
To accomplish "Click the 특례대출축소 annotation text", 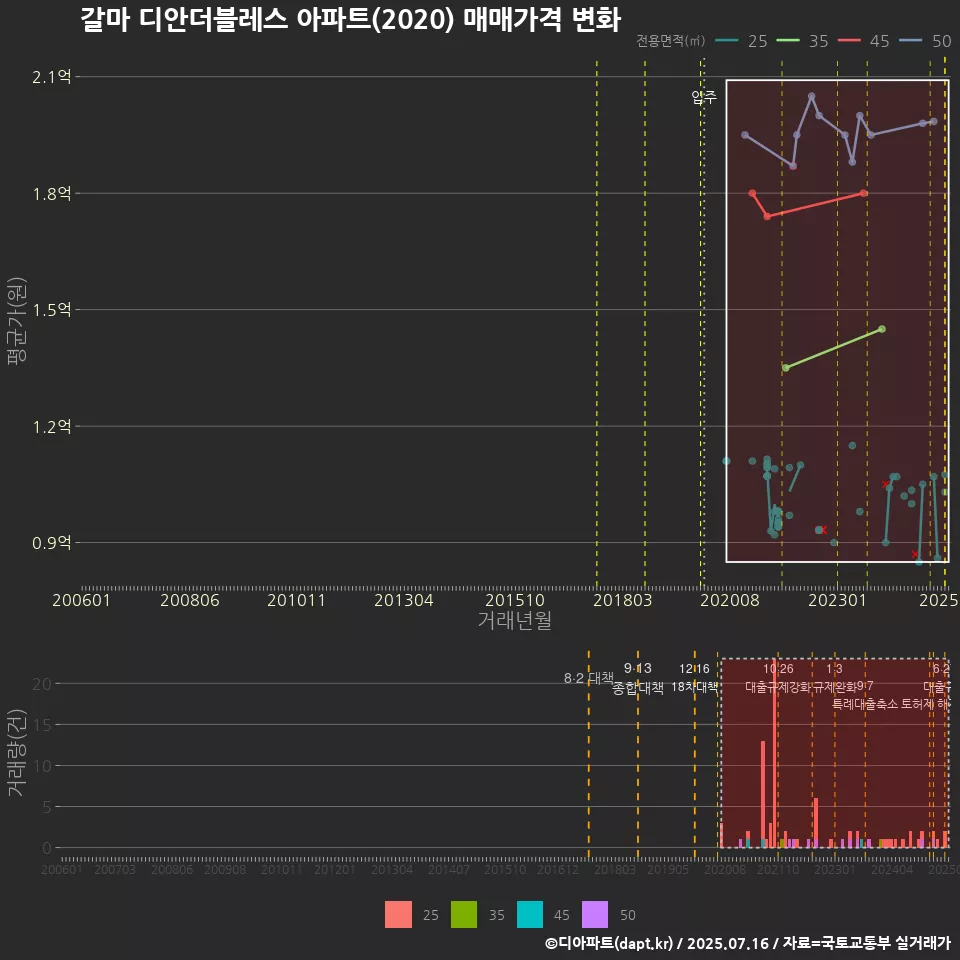I will click(865, 704).
